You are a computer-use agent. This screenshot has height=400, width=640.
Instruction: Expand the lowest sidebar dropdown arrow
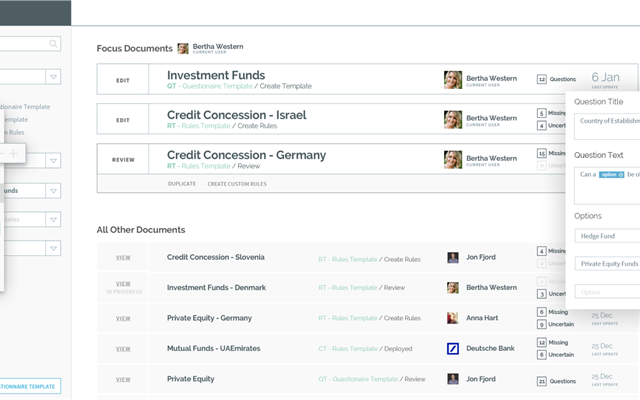coord(53,248)
